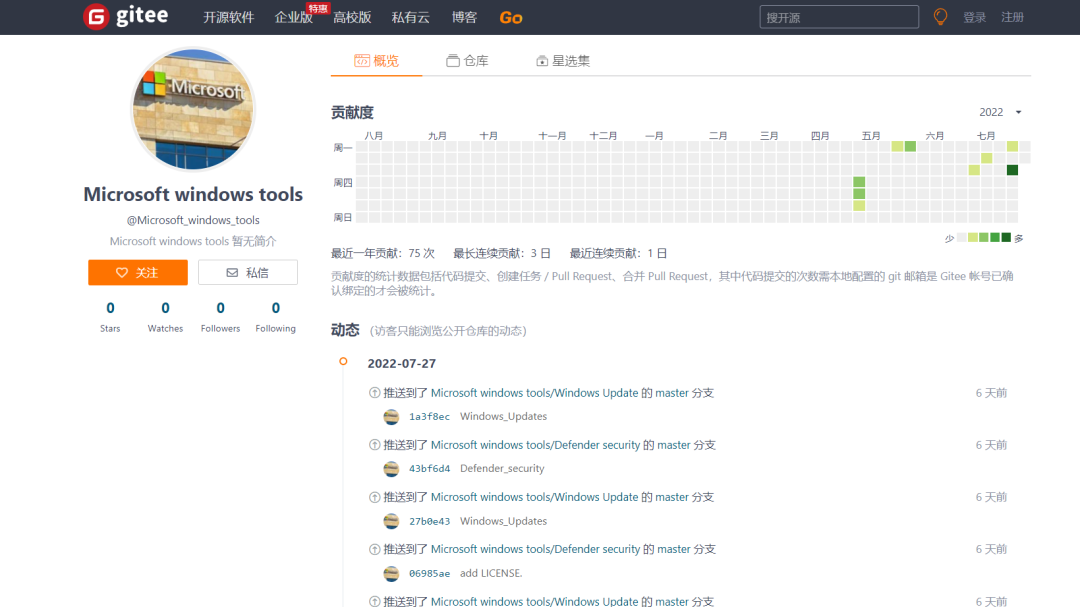Open the 私有云 menu item
This screenshot has height=607, width=1080.
tap(411, 17)
